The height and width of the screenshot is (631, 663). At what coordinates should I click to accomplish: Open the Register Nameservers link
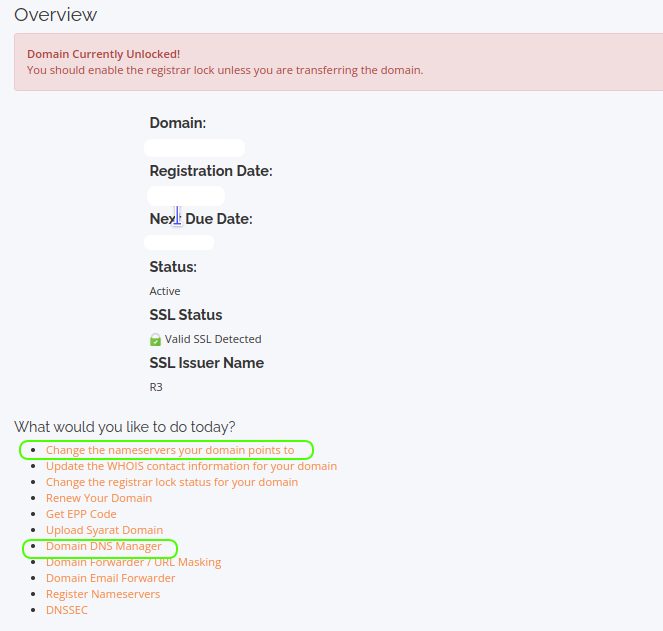click(x=102, y=594)
